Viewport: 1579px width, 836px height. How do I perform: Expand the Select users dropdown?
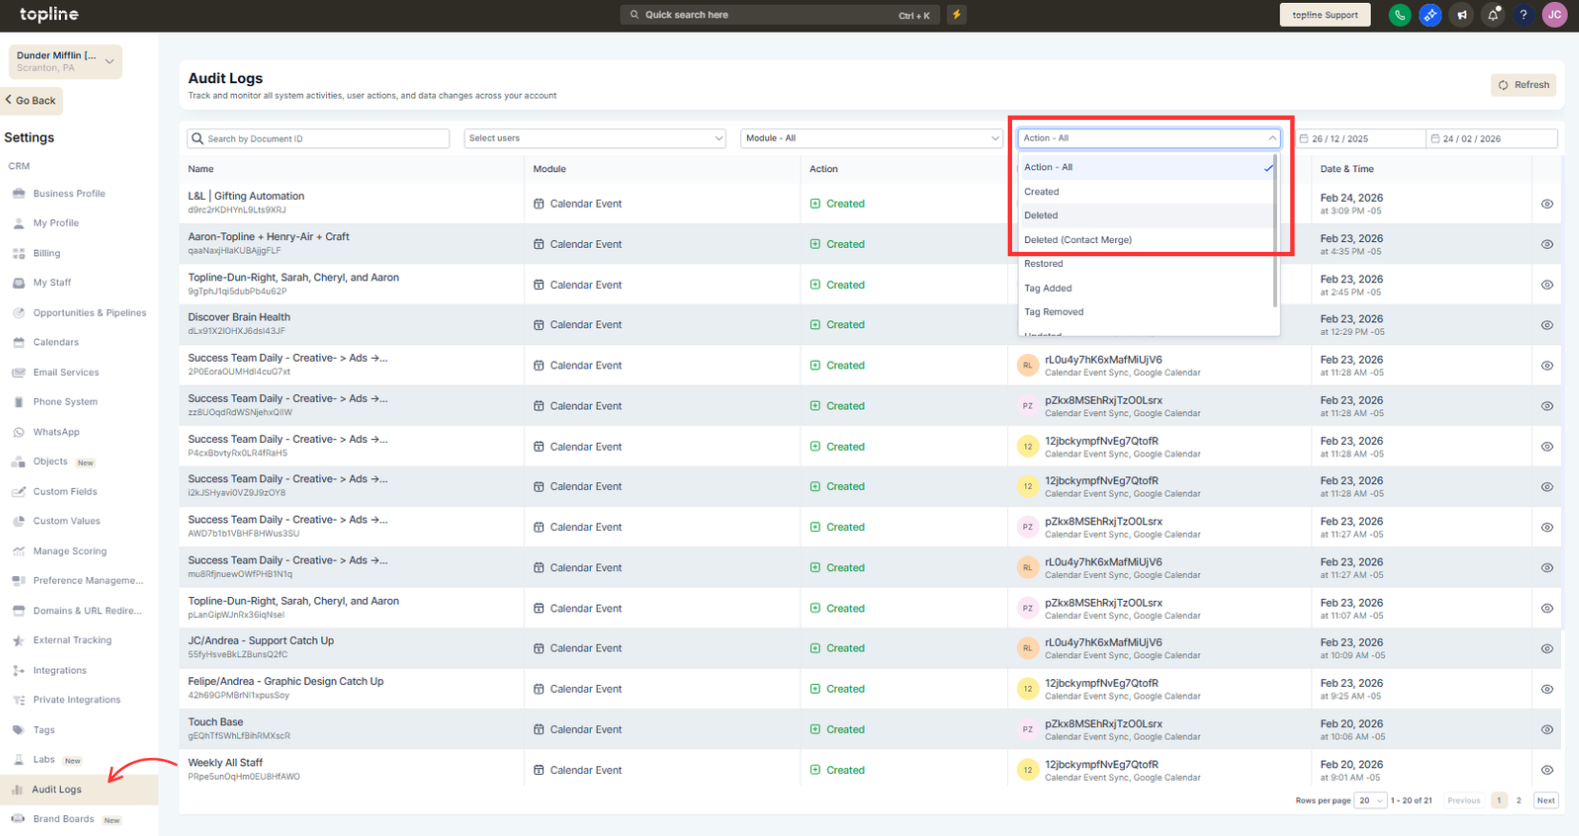pyautogui.click(x=595, y=138)
